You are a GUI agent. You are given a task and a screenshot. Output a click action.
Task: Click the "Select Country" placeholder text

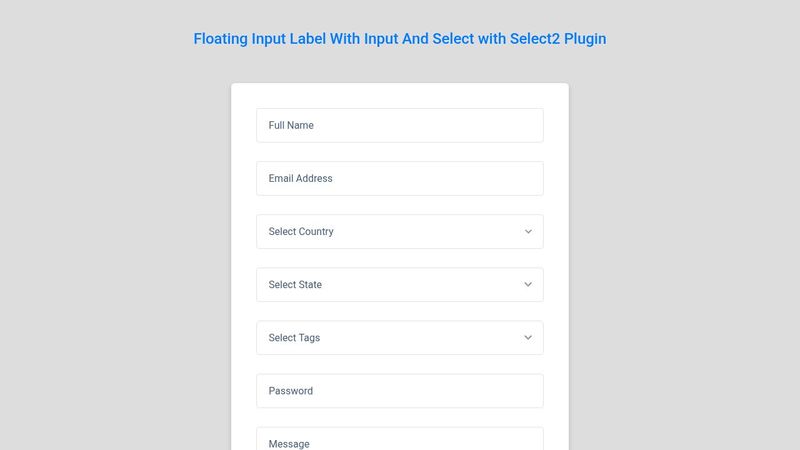click(301, 232)
